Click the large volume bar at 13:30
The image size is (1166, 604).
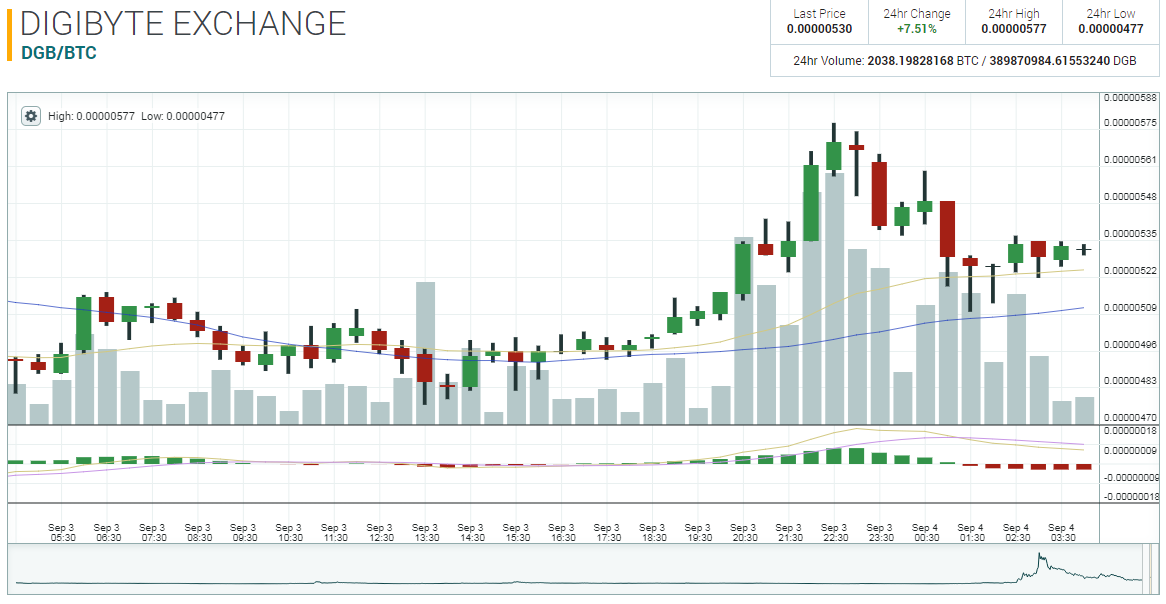point(425,353)
